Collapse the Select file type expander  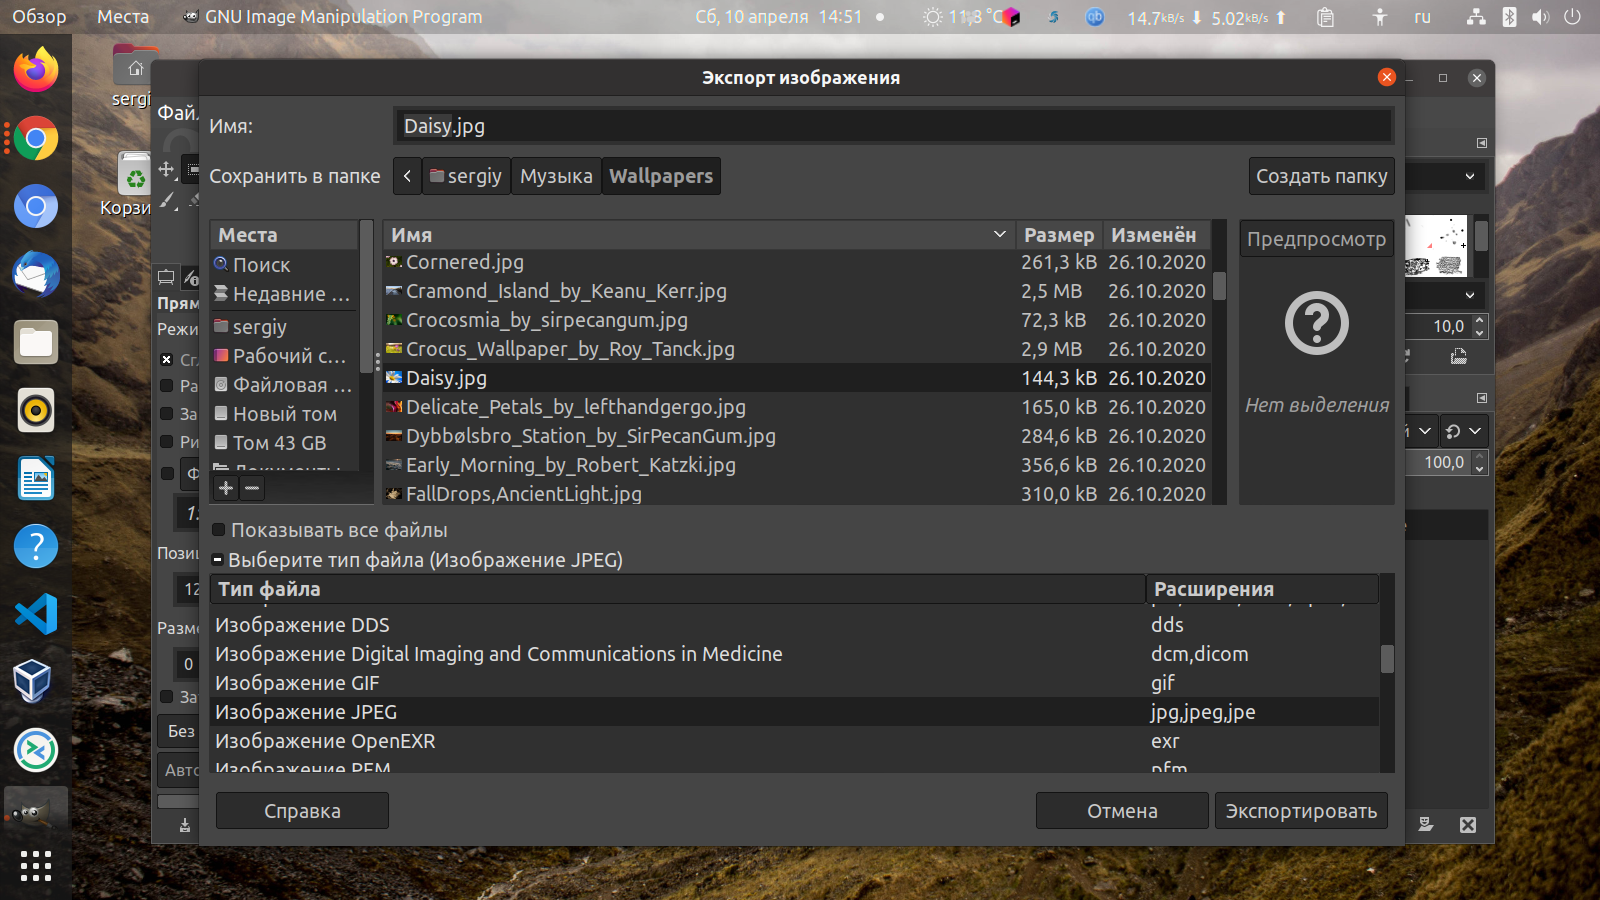click(217, 560)
